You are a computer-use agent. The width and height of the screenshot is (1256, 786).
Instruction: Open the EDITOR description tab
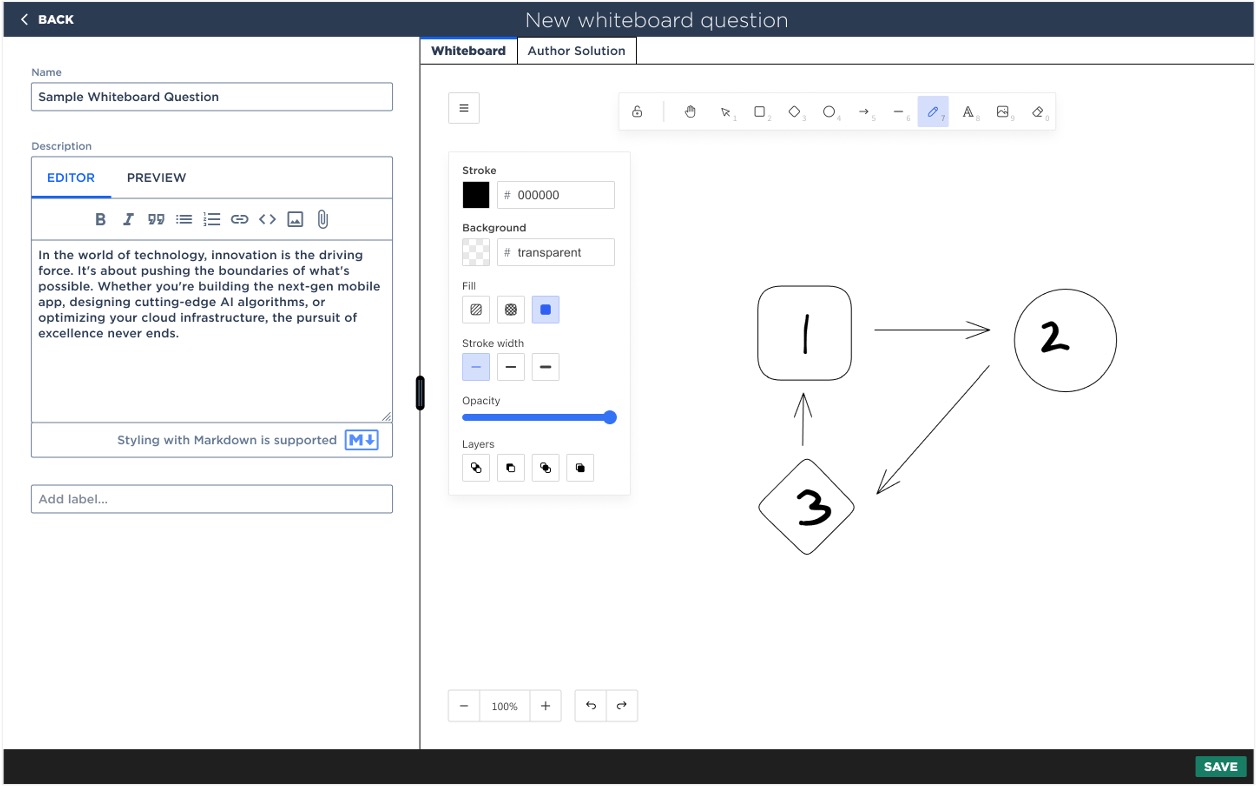[71, 178]
